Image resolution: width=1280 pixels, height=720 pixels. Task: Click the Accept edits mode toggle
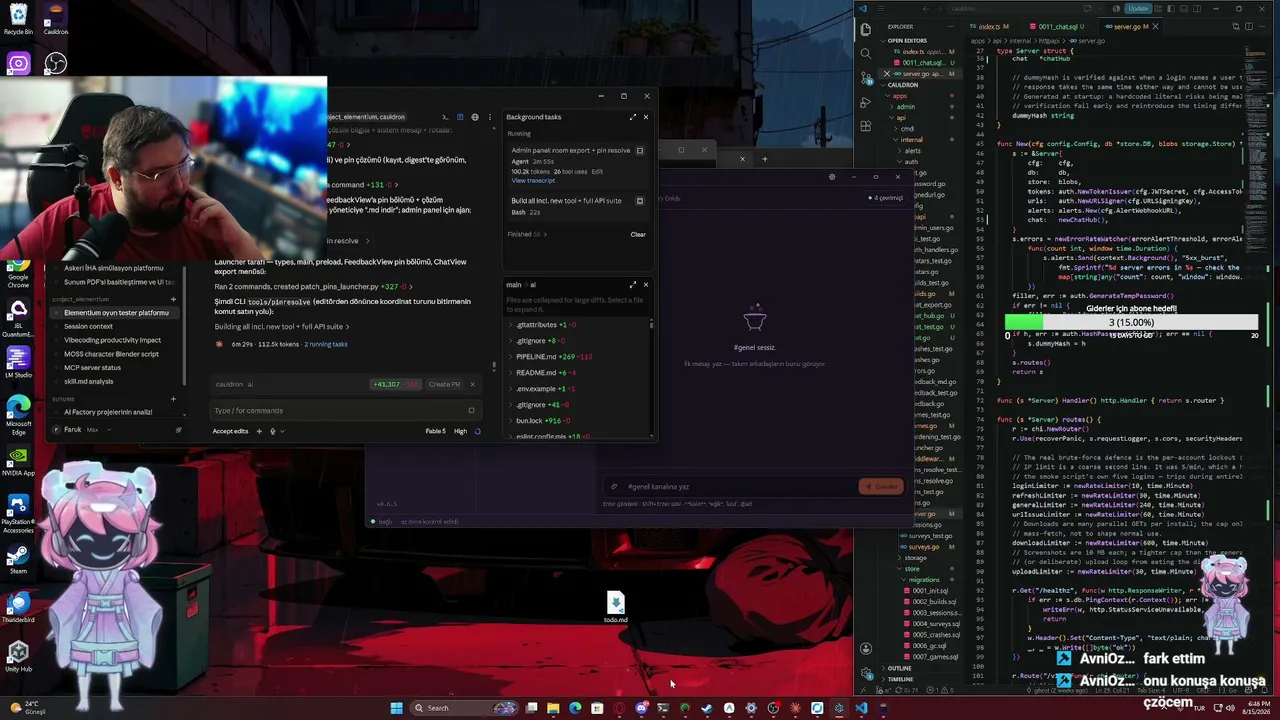[x=230, y=431]
